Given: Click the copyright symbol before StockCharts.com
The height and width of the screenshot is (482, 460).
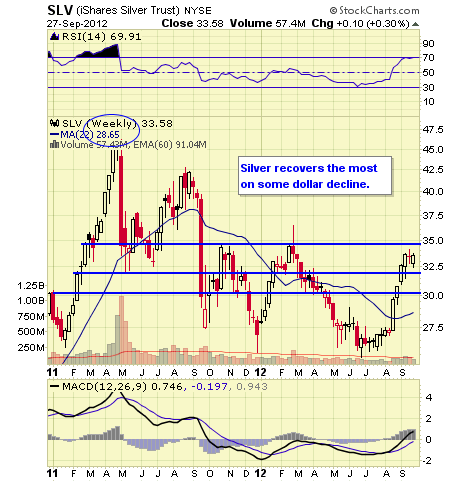Looking at the screenshot, I should click(x=333, y=11).
